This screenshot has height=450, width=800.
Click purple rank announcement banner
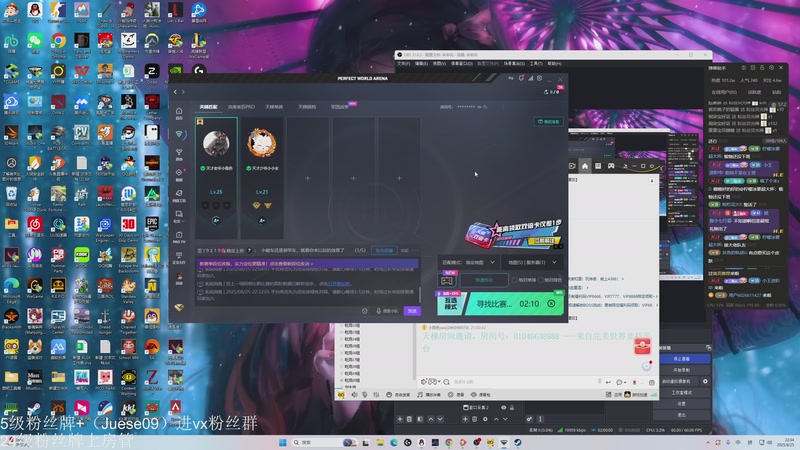click(308, 264)
